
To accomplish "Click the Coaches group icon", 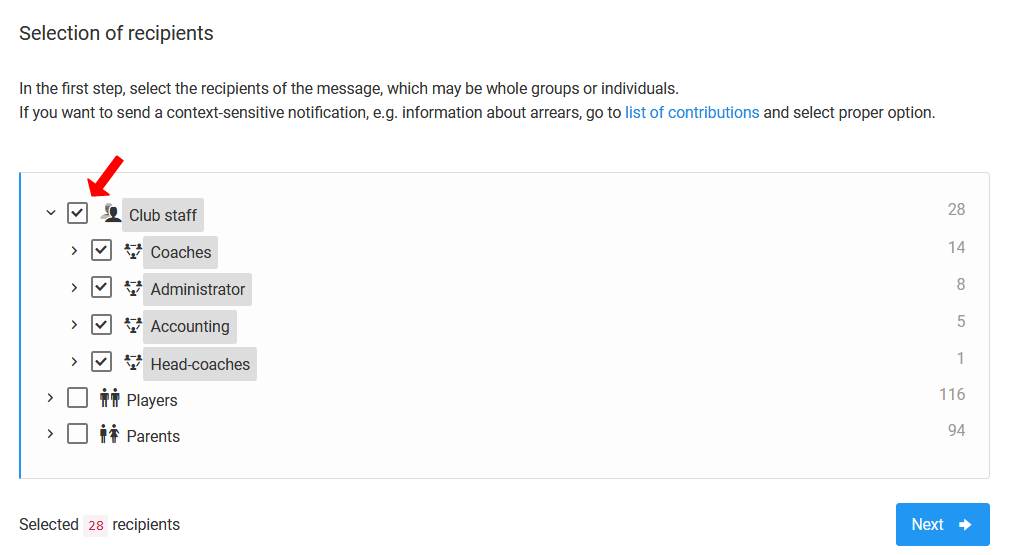I will pyautogui.click(x=133, y=251).
